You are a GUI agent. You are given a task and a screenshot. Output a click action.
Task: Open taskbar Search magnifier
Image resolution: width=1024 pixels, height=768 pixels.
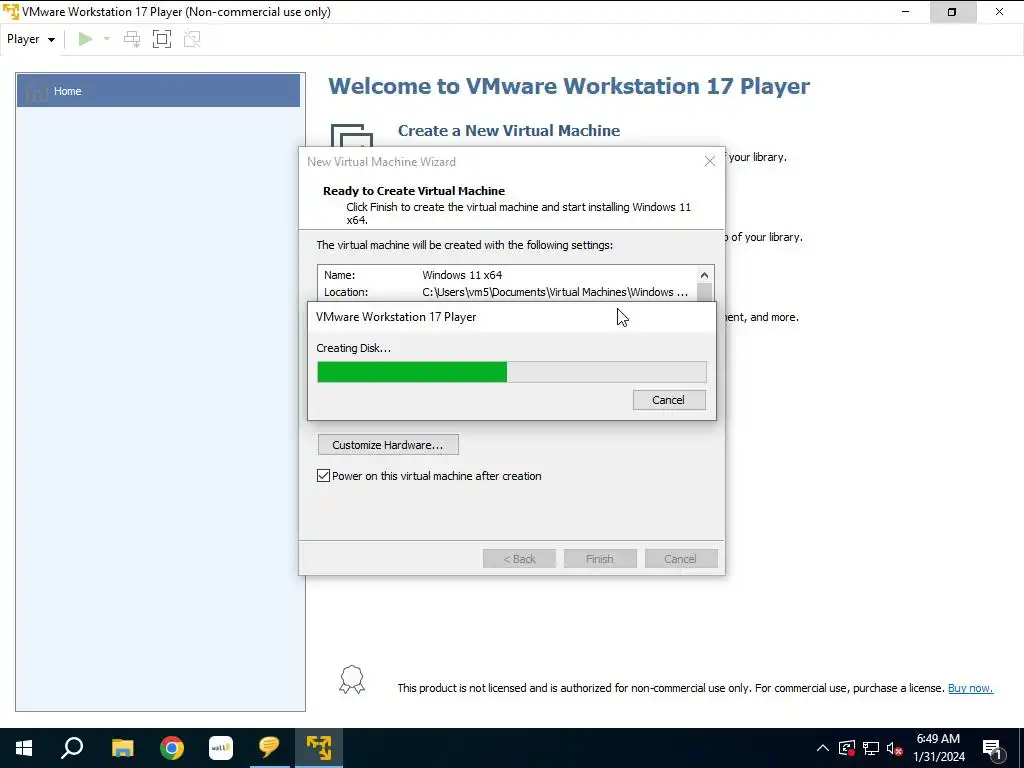tap(72, 748)
